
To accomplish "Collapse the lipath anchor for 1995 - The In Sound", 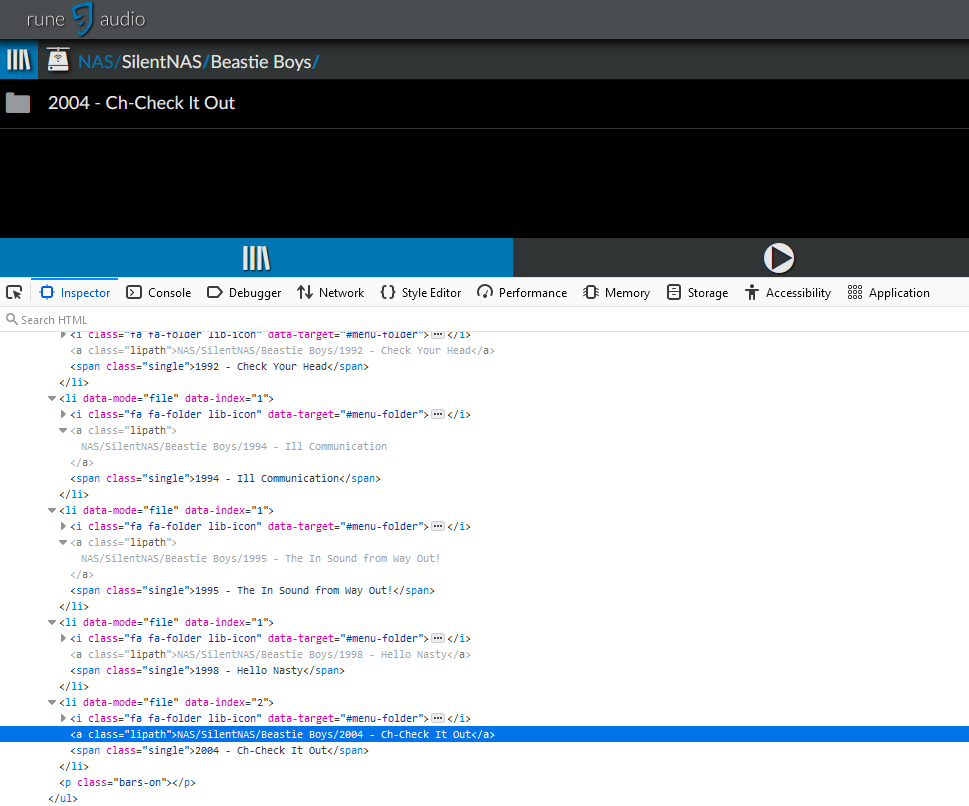I will point(63,542).
